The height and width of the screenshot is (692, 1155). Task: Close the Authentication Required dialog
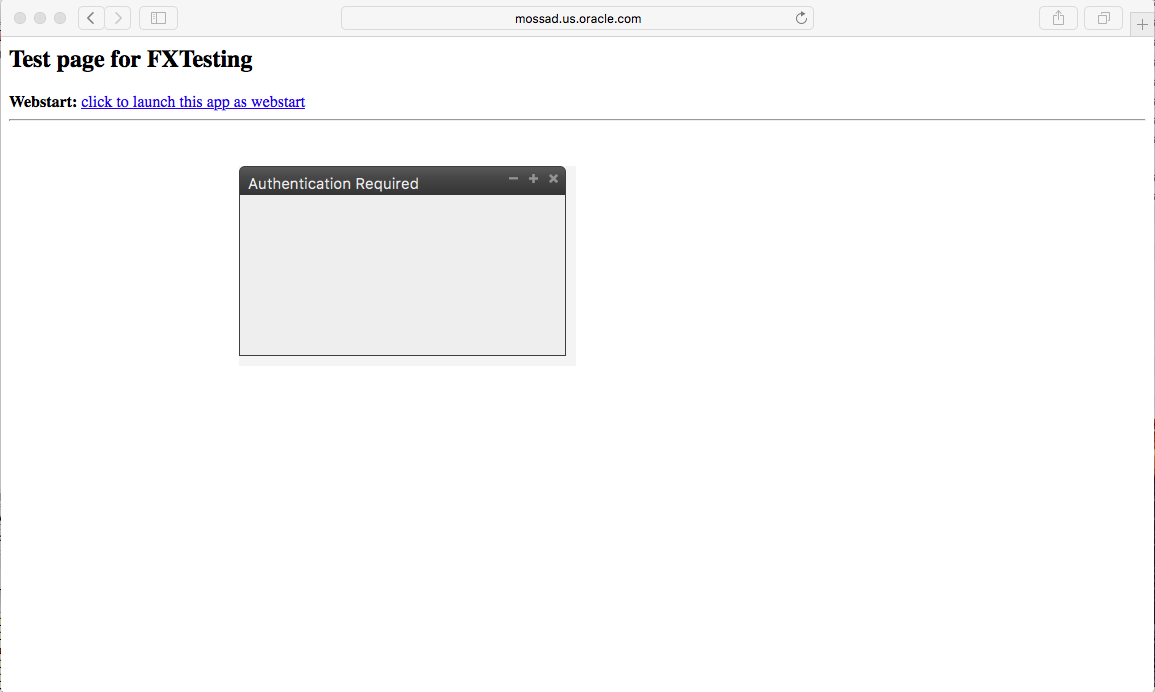click(553, 179)
